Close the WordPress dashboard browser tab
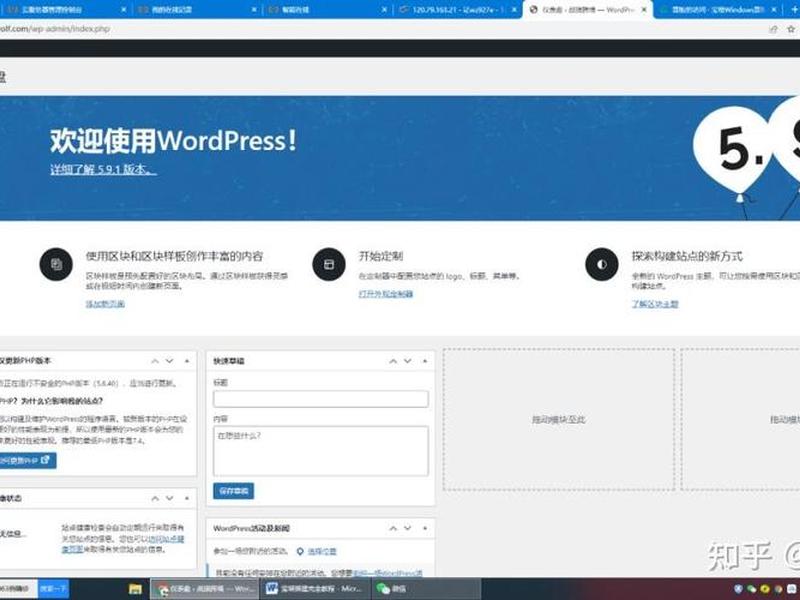This screenshot has width=800, height=600. coord(644,10)
